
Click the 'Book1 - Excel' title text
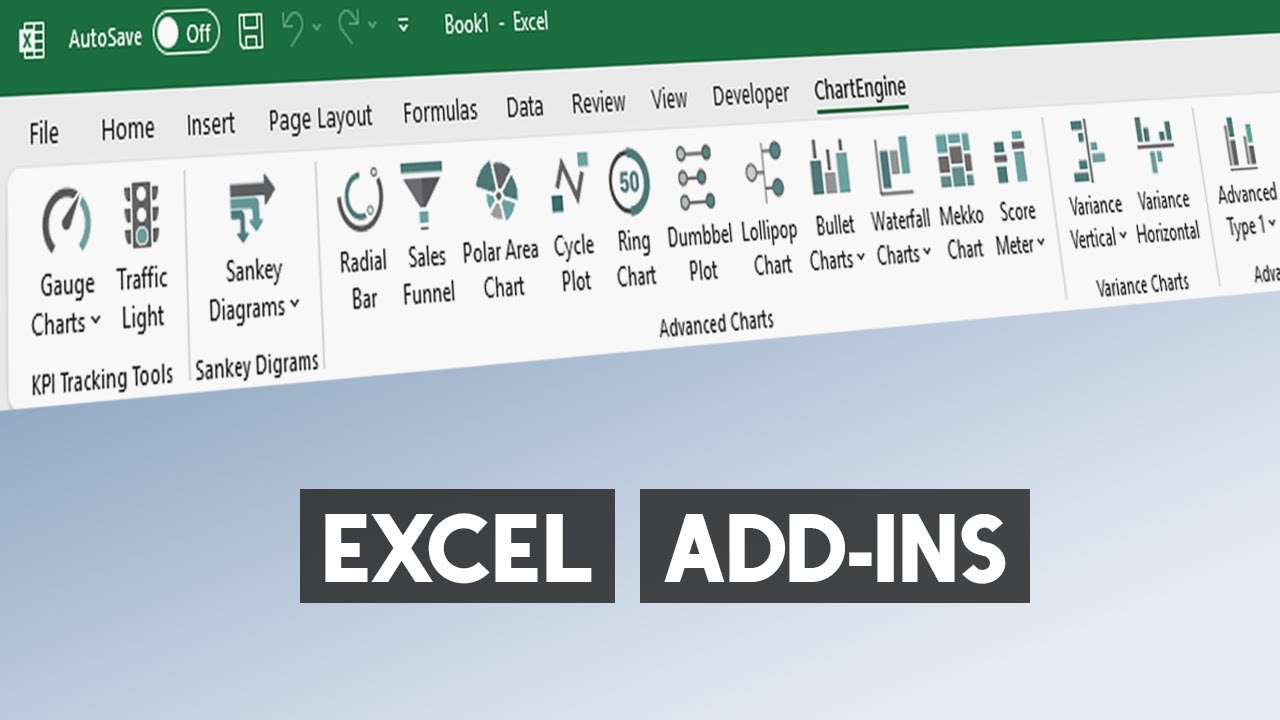click(x=496, y=23)
